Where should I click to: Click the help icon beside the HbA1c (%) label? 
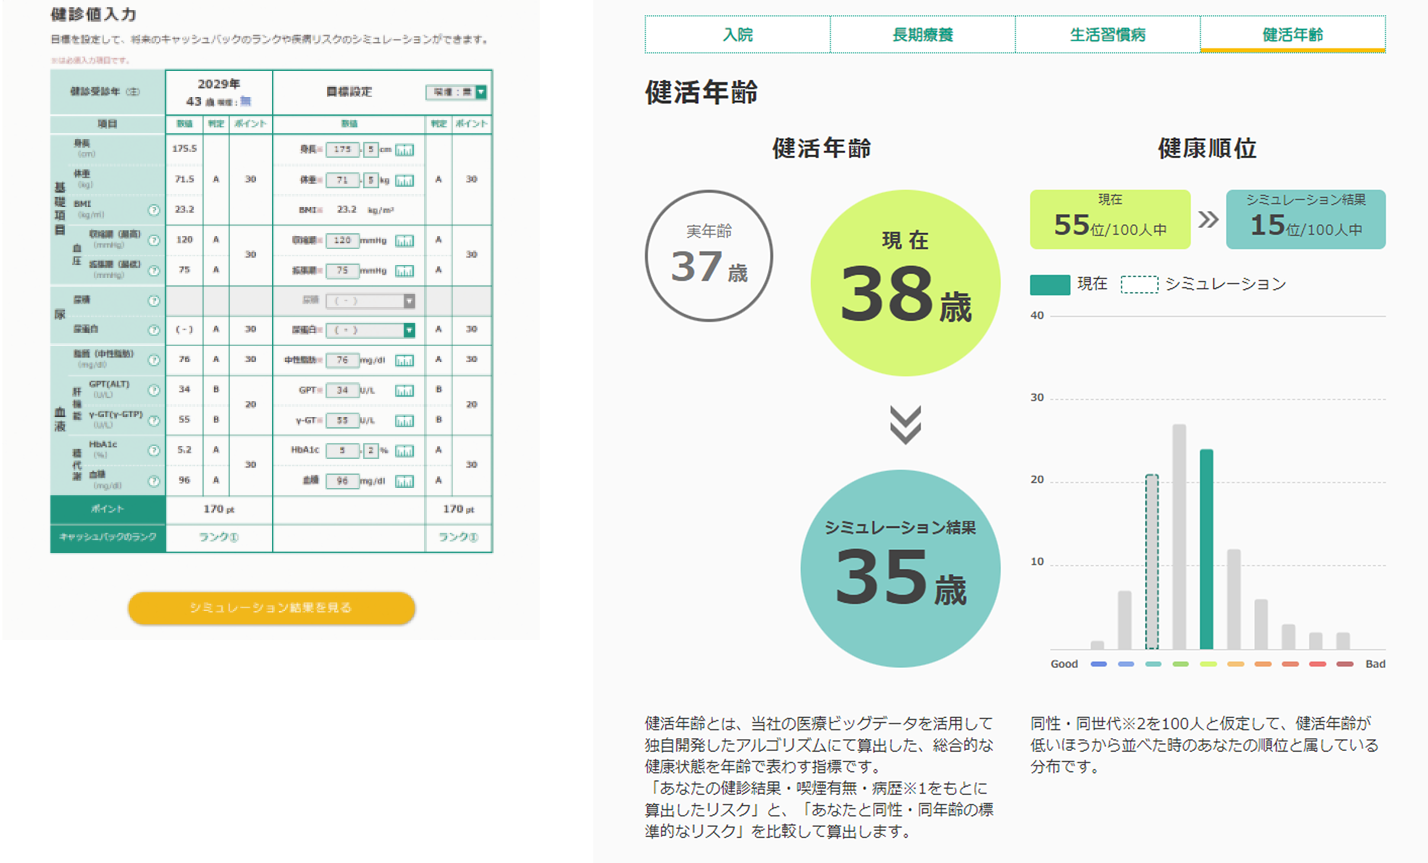pos(154,450)
